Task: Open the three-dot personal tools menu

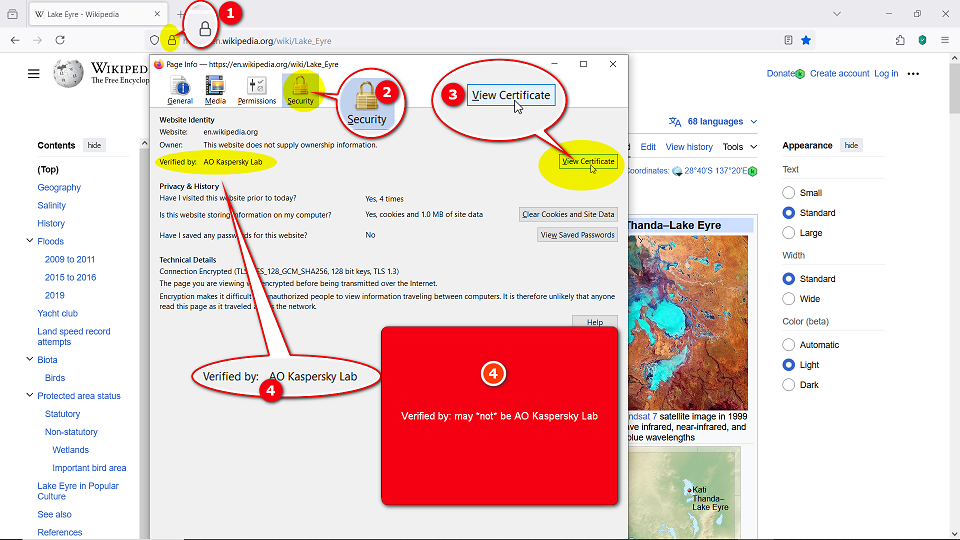Action: [x=913, y=73]
